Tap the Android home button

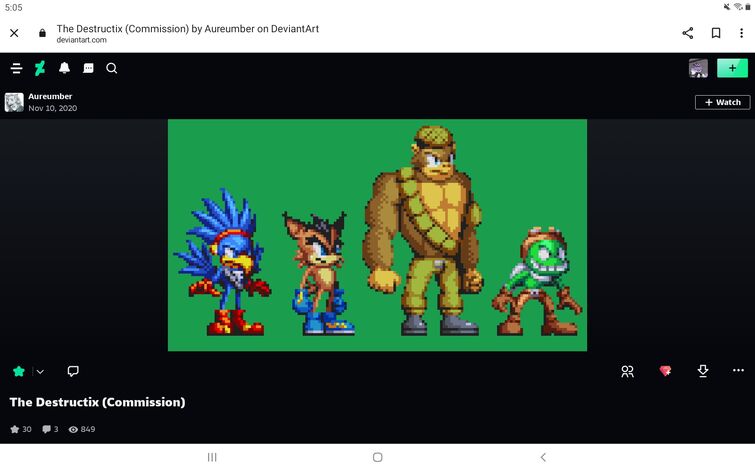(x=378, y=457)
